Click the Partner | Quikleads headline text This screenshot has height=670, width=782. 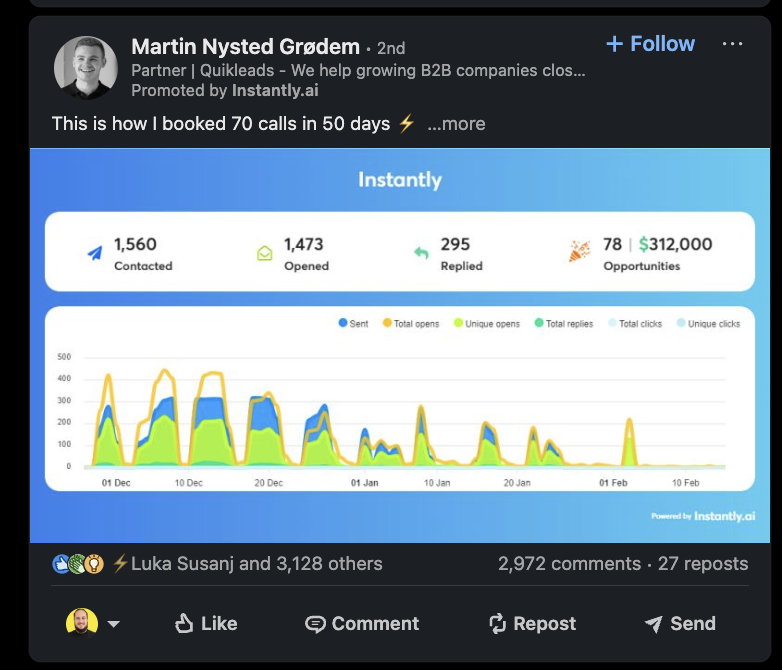point(358,70)
